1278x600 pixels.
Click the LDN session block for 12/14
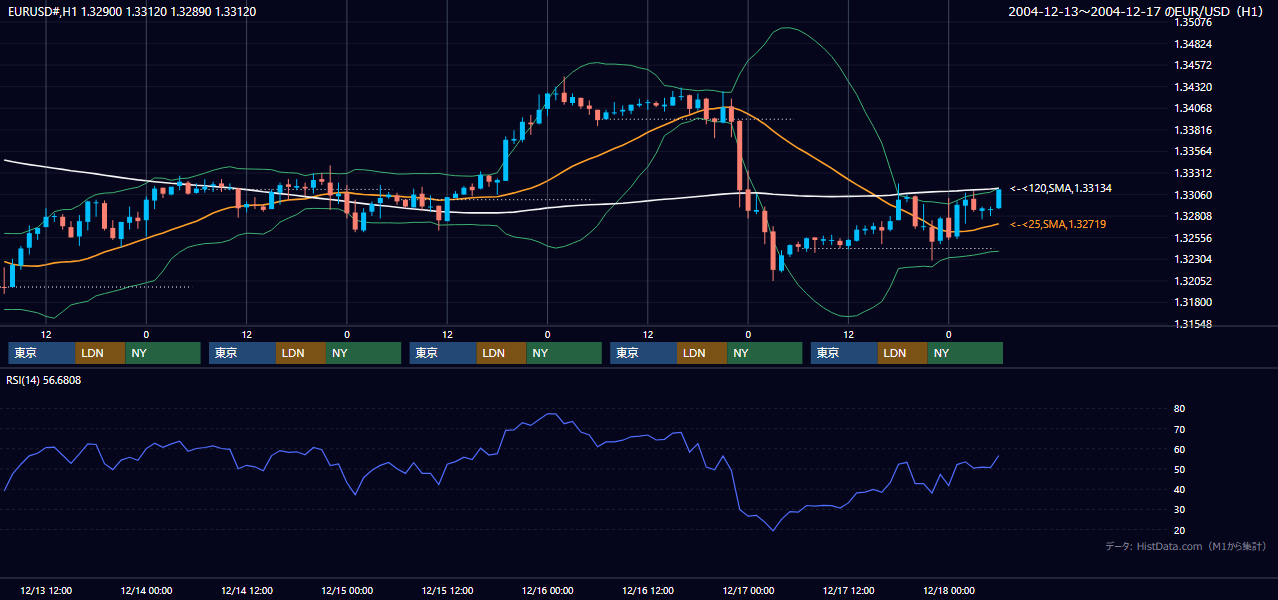click(x=301, y=353)
